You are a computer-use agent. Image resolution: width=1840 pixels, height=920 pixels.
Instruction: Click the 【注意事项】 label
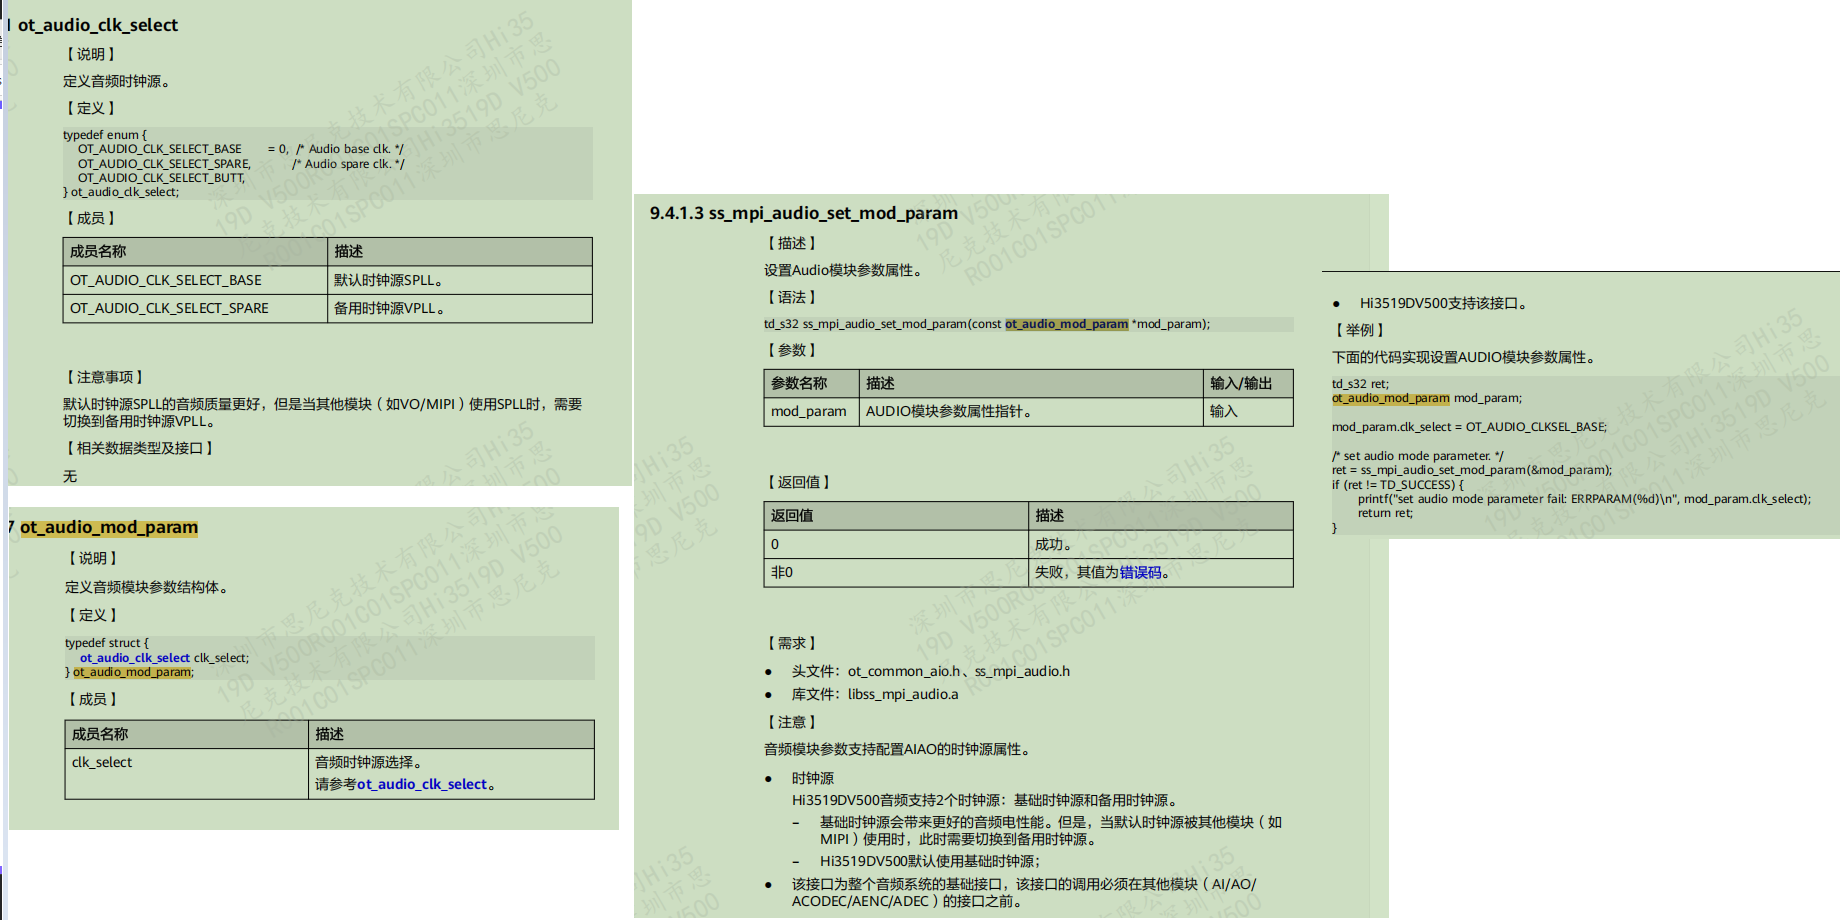coord(105,377)
